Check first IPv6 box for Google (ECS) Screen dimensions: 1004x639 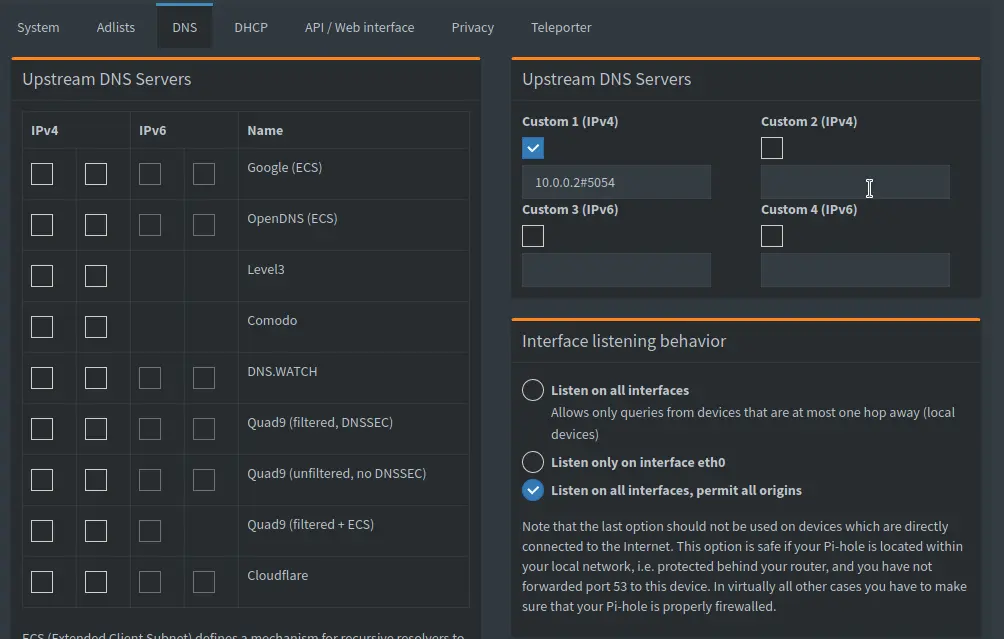pyautogui.click(x=150, y=174)
